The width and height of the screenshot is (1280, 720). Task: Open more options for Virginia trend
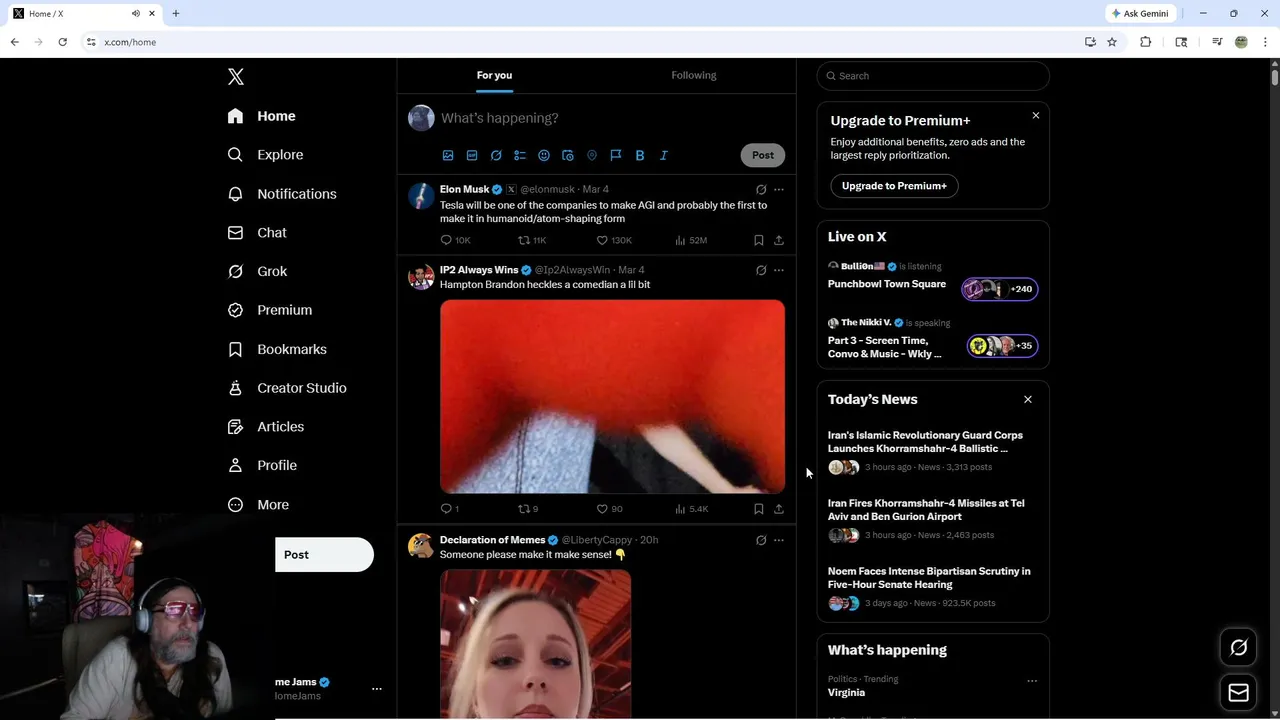pyautogui.click(x=1032, y=681)
